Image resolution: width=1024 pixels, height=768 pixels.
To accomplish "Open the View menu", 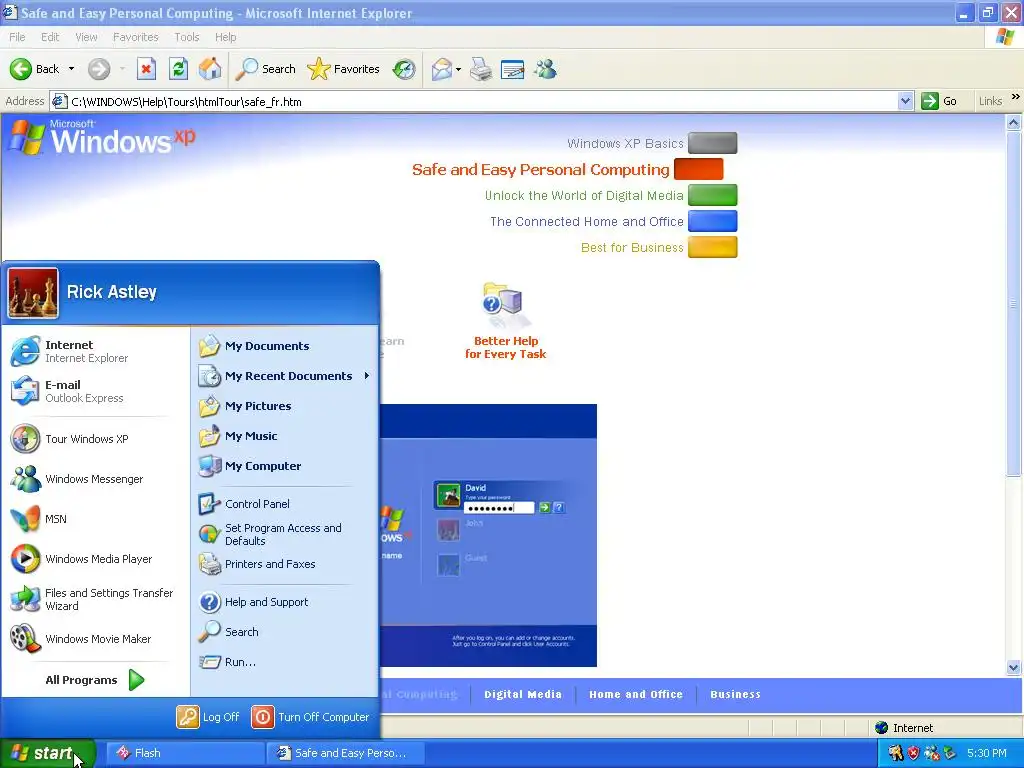I will coord(86,37).
